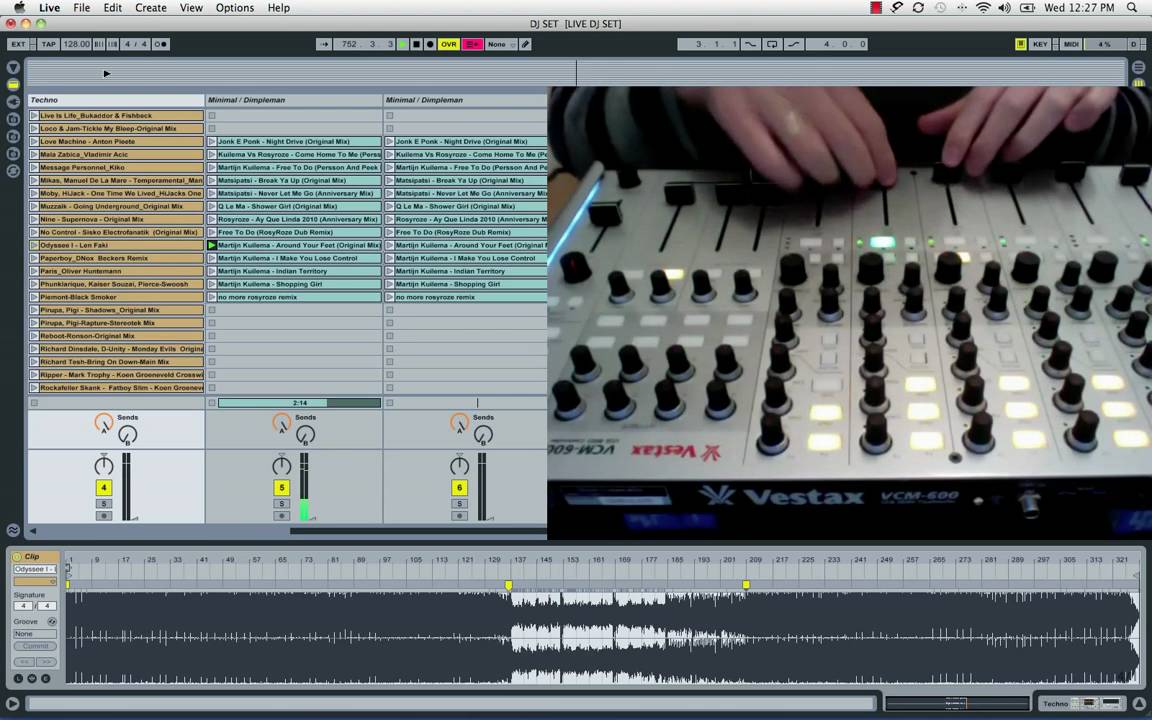The width and height of the screenshot is (1152, 720).
Task: Select the 128.00 tempo field
Action: [76, 44]
